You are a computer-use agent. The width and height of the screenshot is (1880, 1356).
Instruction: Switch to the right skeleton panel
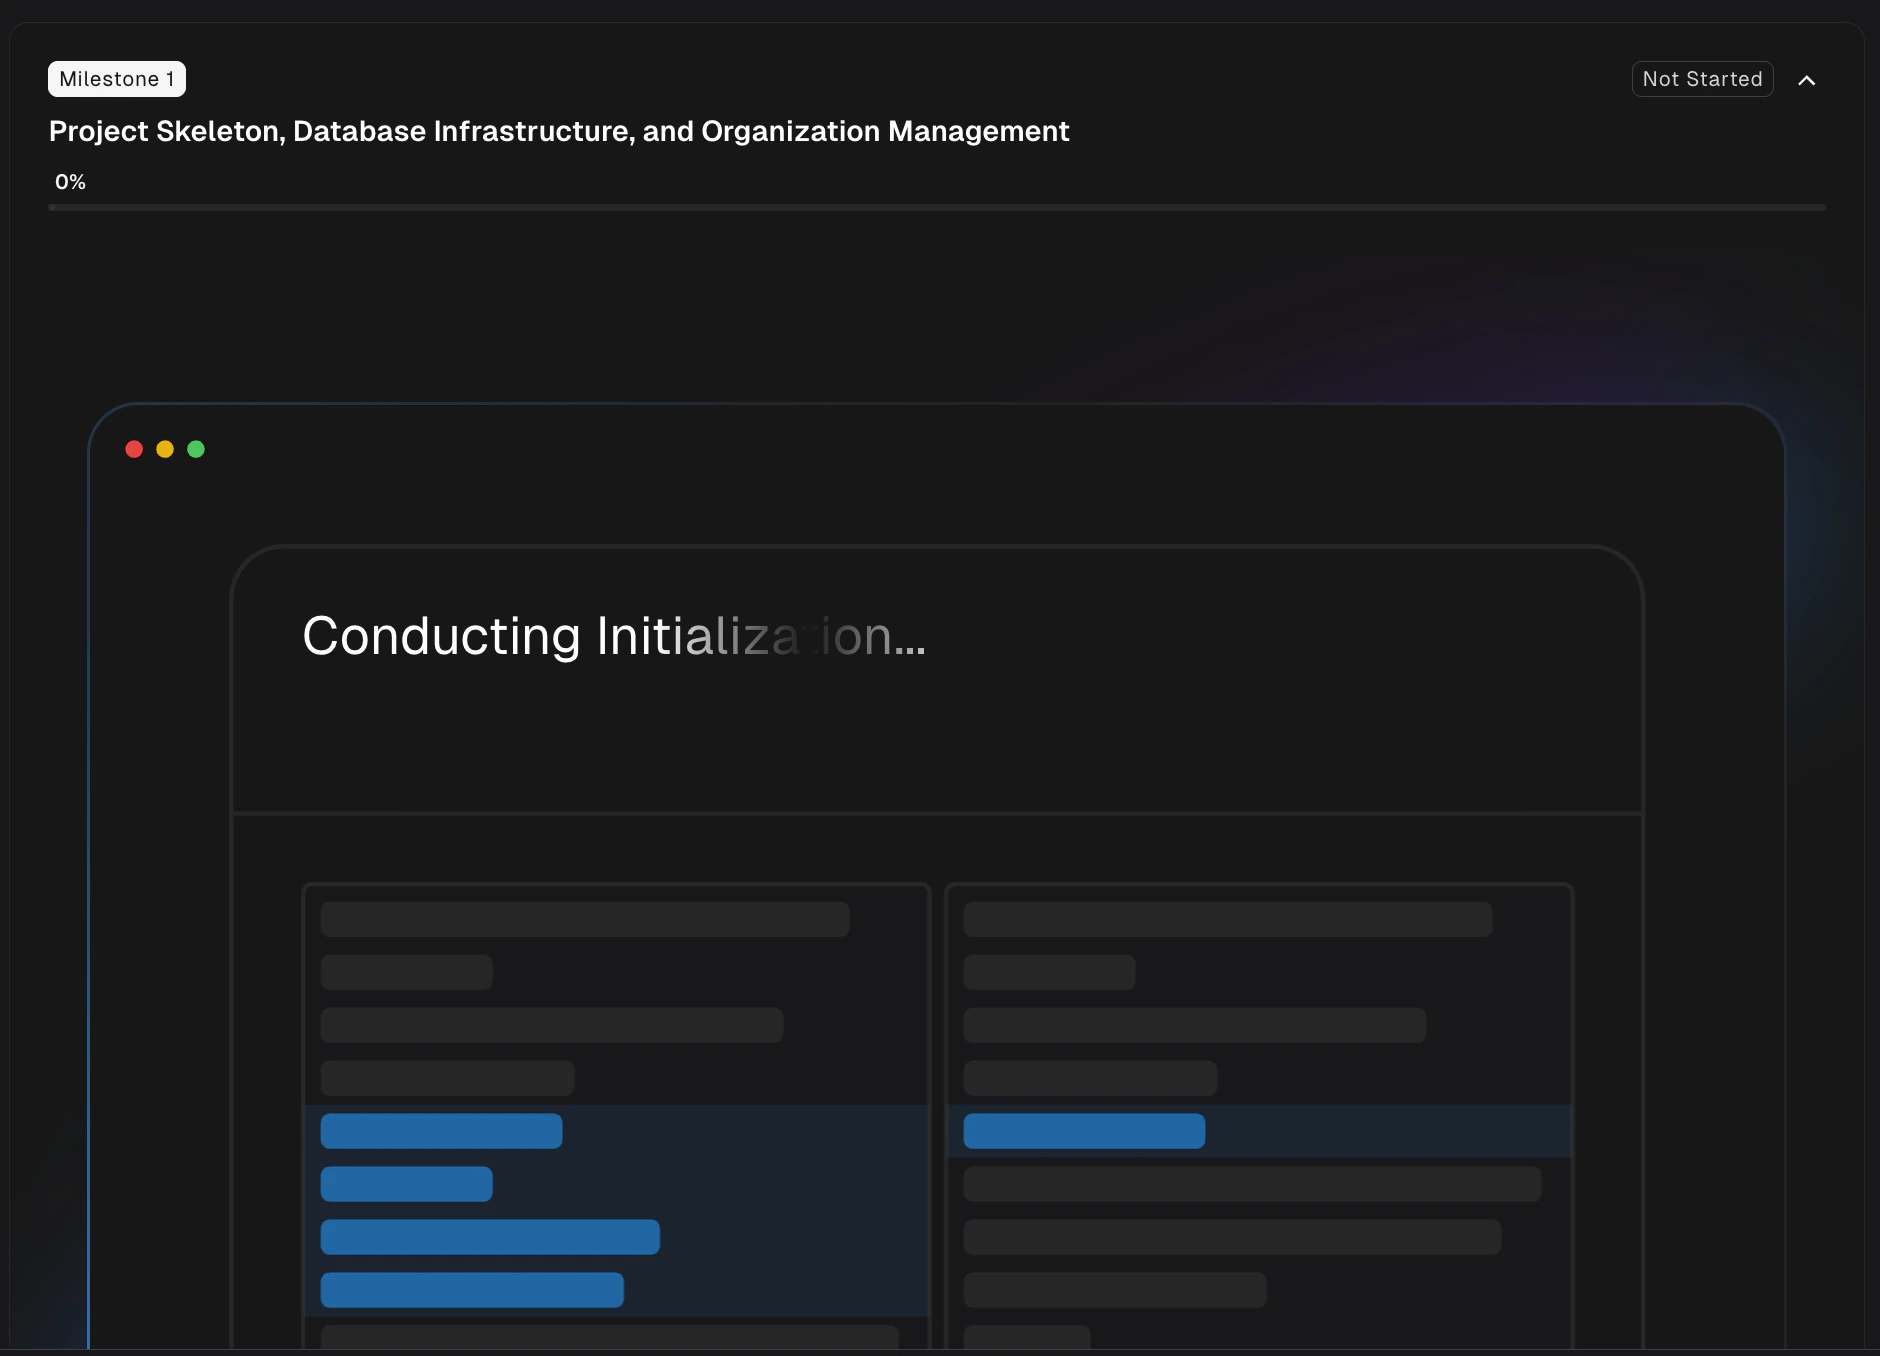1260,1100
